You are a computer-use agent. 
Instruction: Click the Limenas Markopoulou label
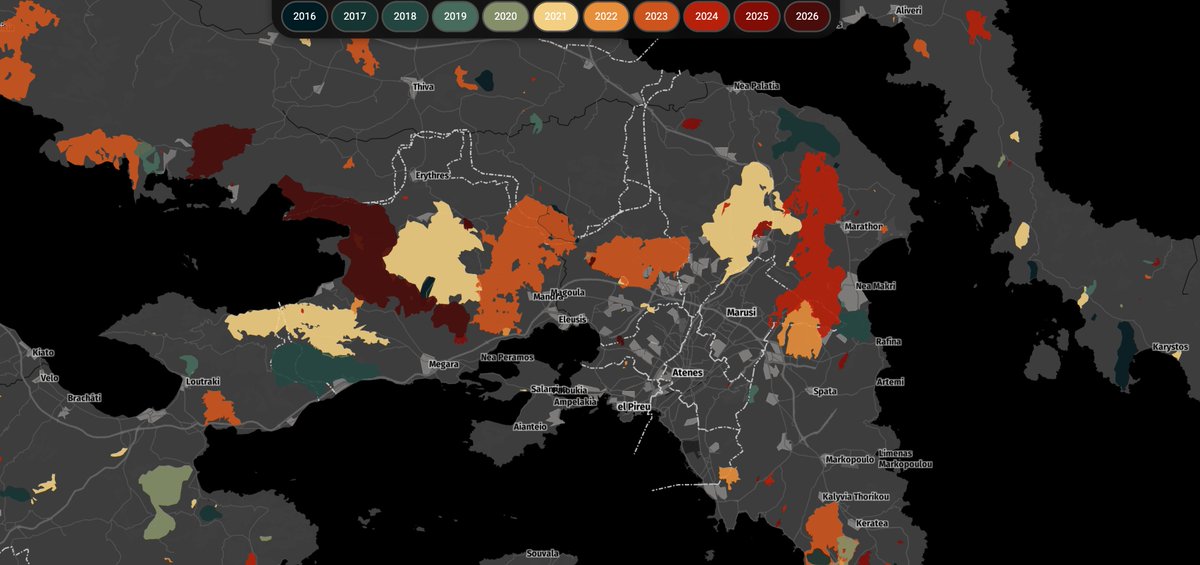(905, 459)
